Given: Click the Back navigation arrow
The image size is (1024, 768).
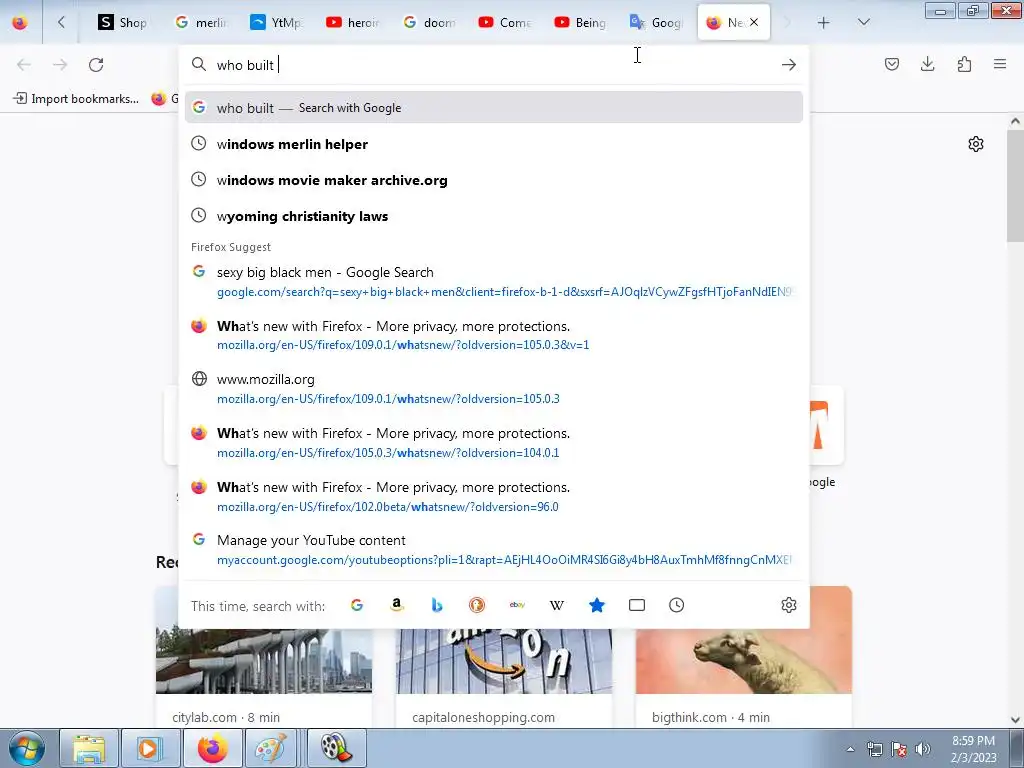Looking at the screenshot, I should [24, 65].
